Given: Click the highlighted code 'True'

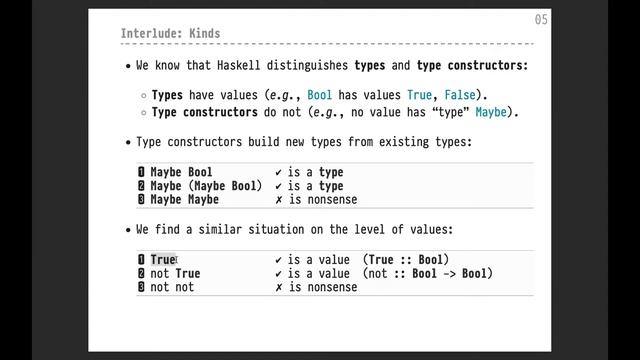Looking at the screenshot, I should tap(163, 260).
